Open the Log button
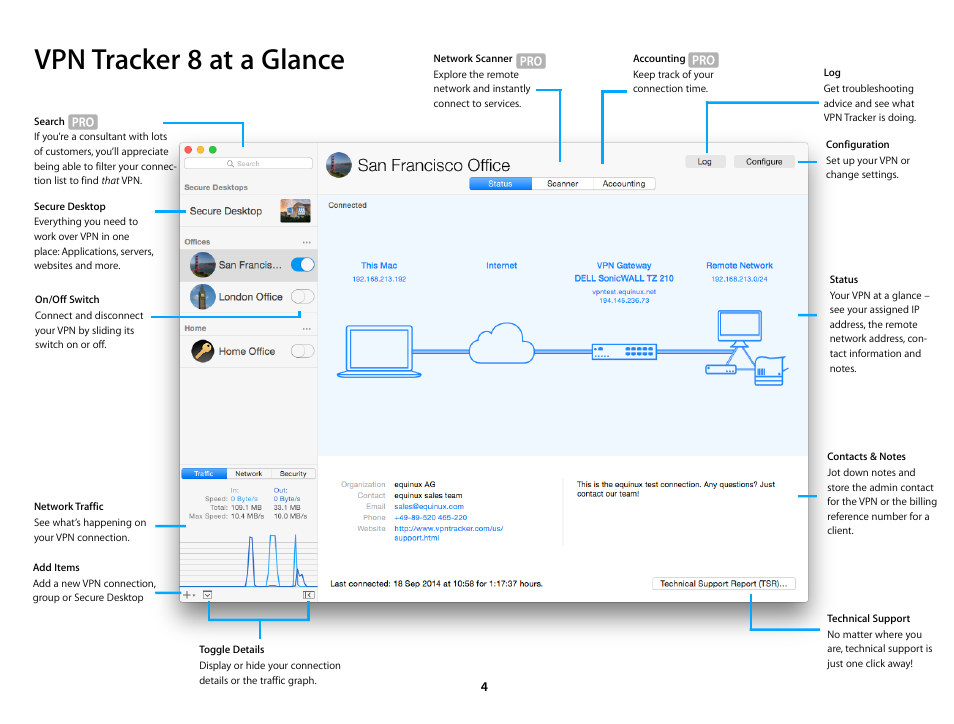954x724 pixels. click(x=705, y=162)
